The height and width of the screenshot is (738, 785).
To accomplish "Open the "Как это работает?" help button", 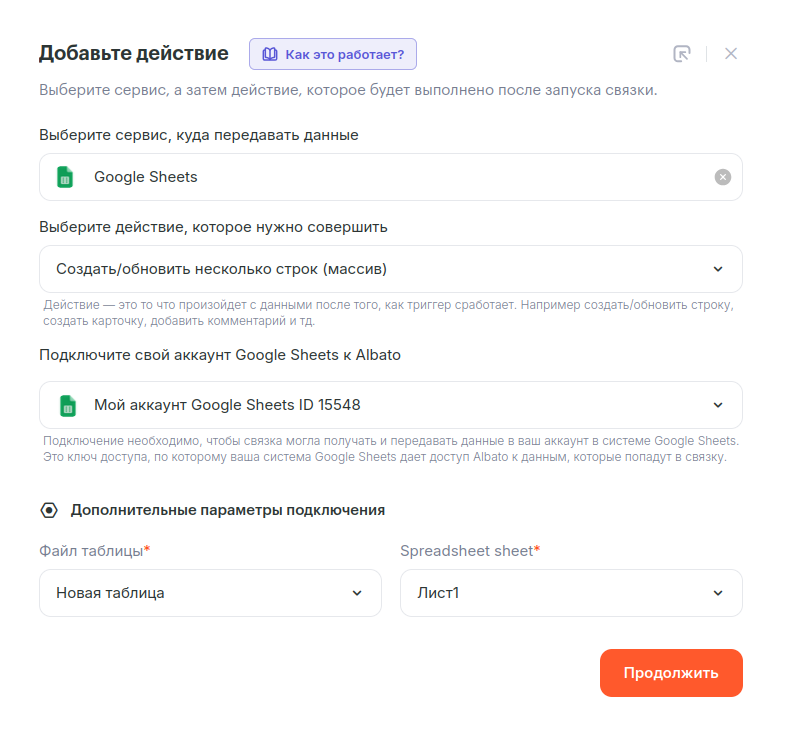I will 333,54.
